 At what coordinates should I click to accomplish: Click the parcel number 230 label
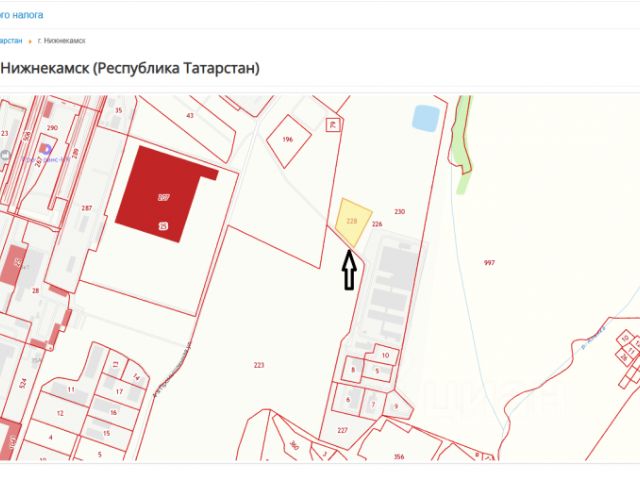point(400,211)
